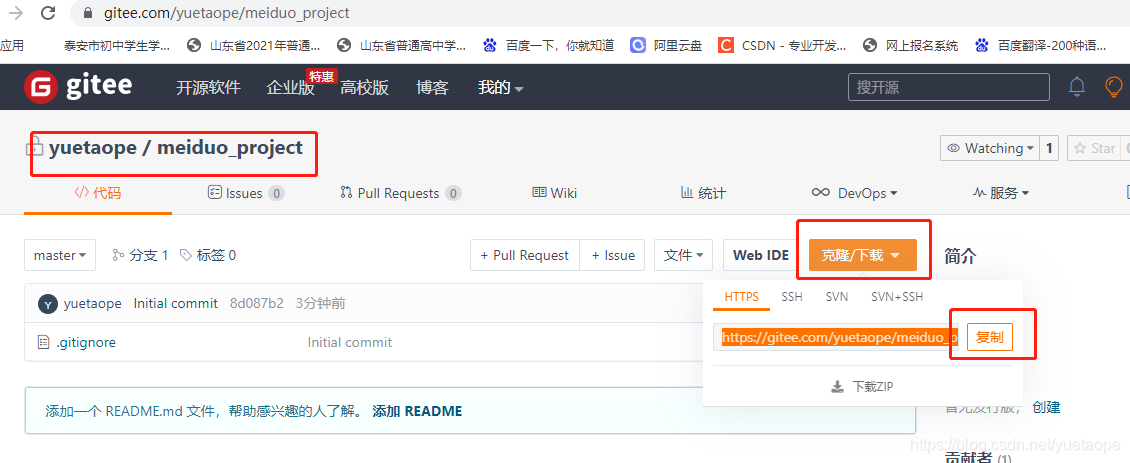Star the repository
The width and height of the screenshot is (1130, 463).
pyautogui.click(x=1094, y=148)
